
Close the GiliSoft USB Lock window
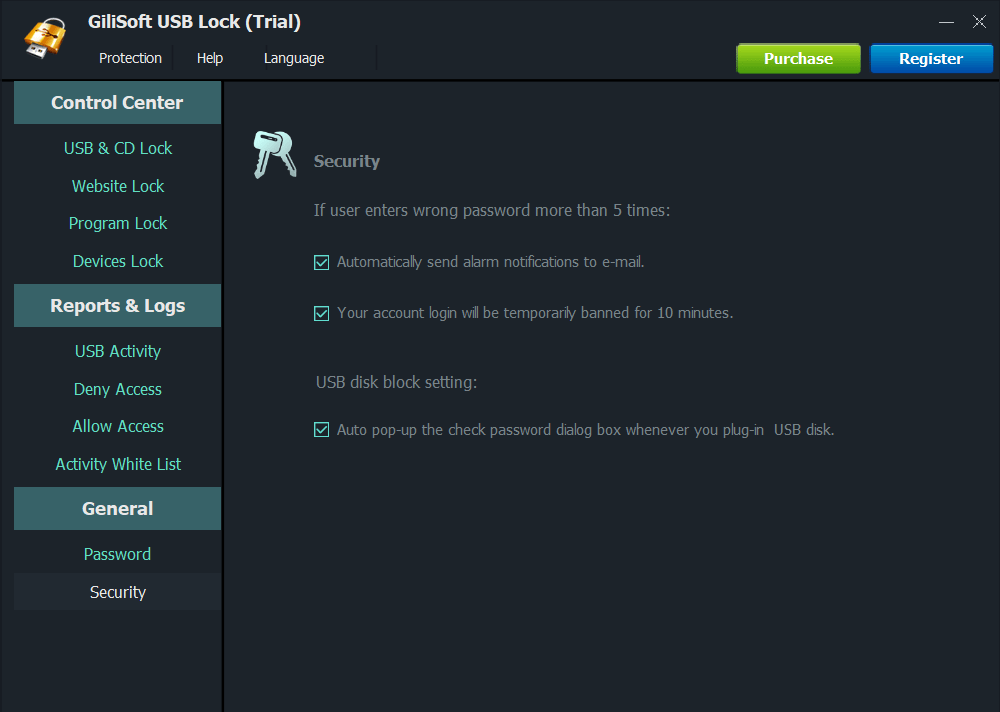tap(979, 22)
